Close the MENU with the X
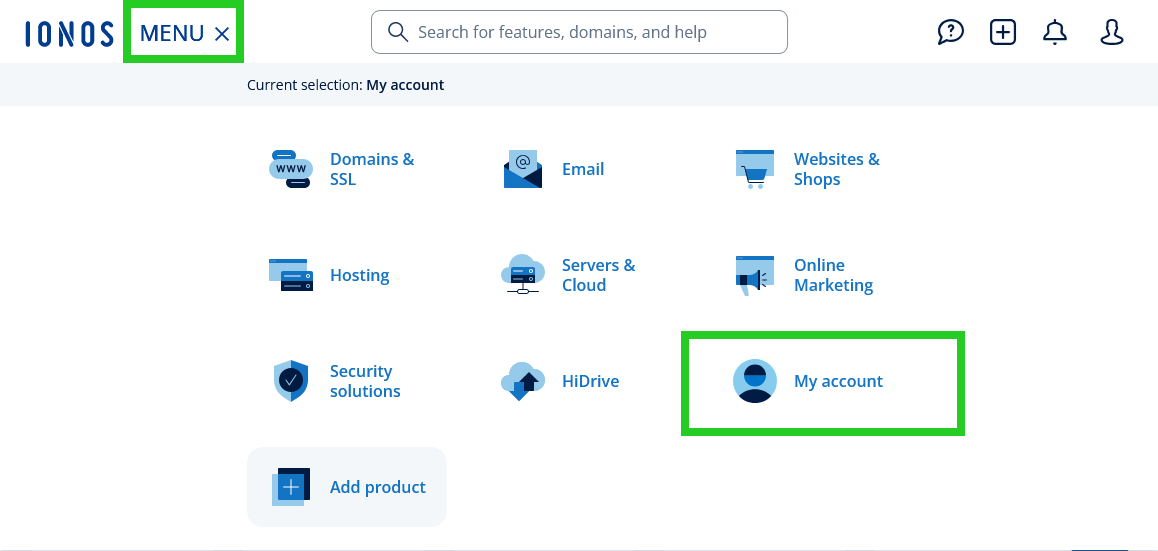 point(222,33)
